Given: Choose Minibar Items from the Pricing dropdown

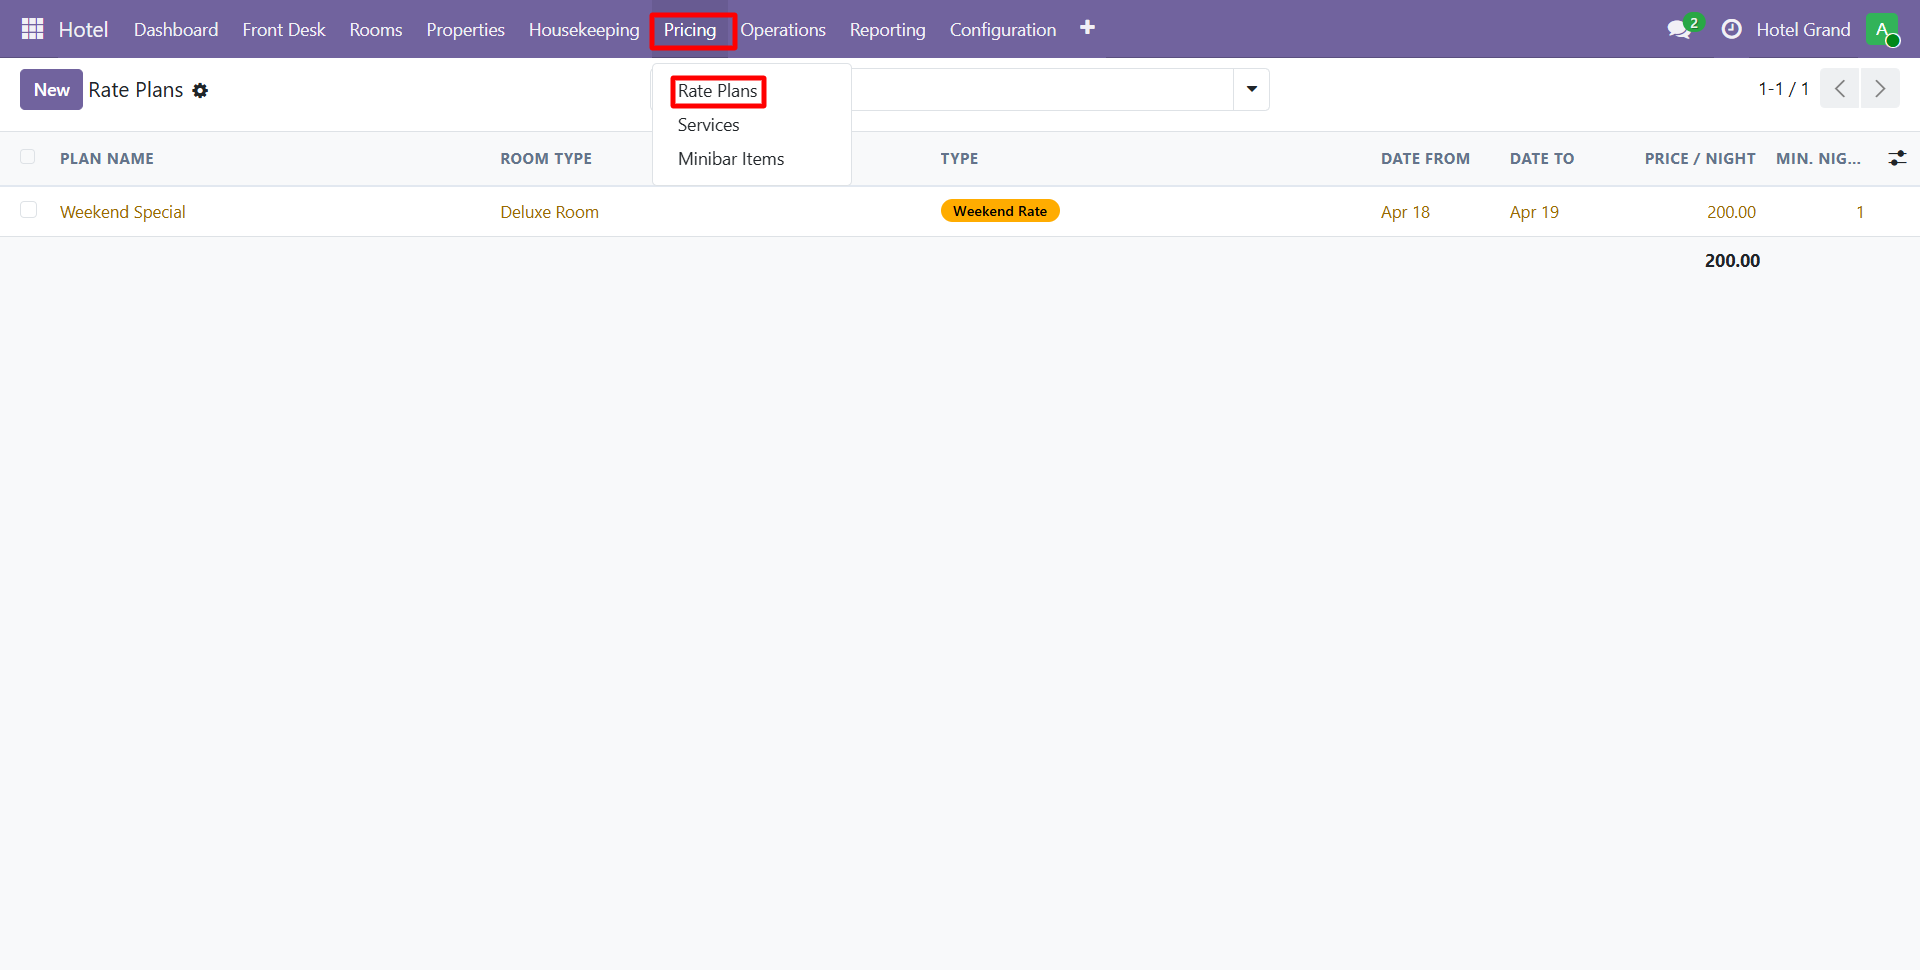Looking at the screenshot, I should pyautogui.click(x=730, y=159).
